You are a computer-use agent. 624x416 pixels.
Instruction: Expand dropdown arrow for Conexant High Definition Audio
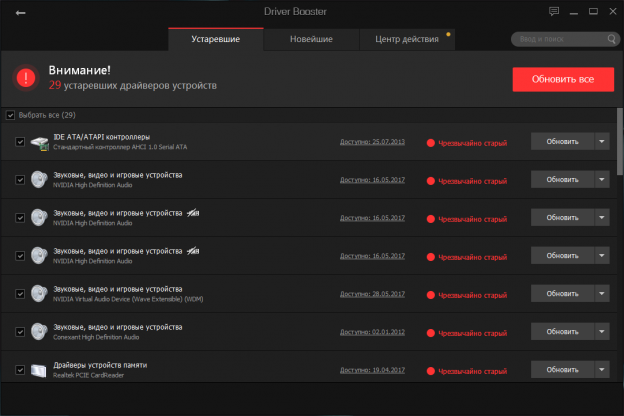click(602, 331)
